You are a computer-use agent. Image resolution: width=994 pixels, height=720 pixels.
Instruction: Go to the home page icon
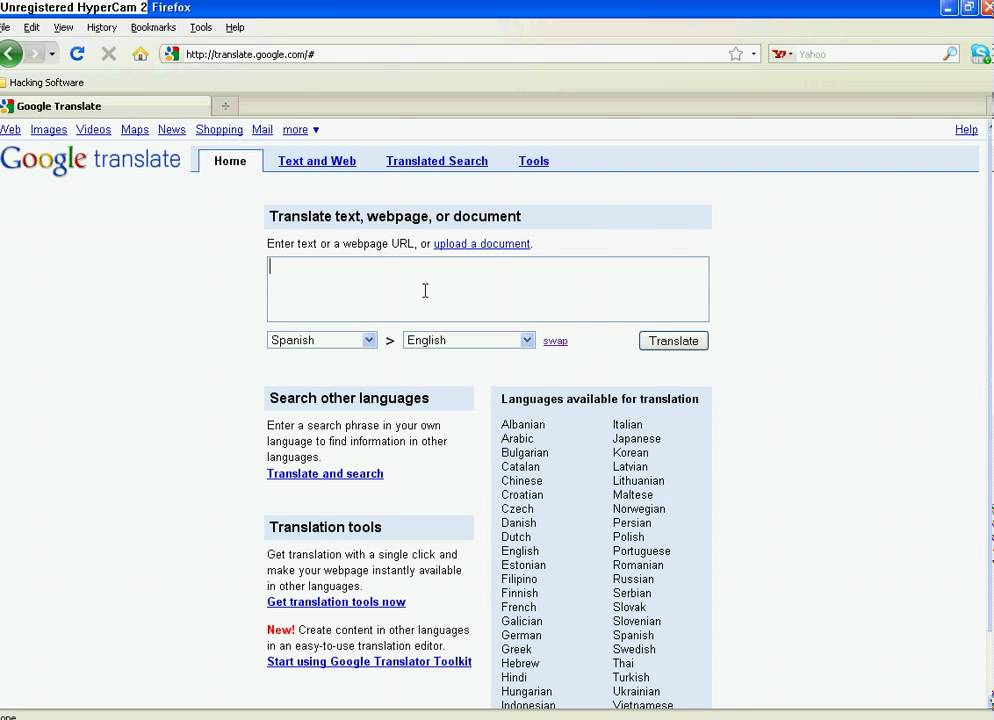[140, 54]
